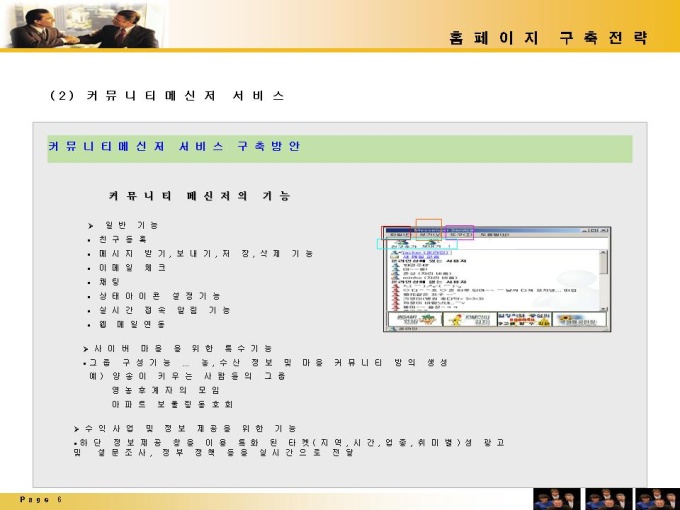Click the heading 수익사업 및 정보 제공을 위한 기능
This screenshot has height=510, width=680.
tap(185, 428)
